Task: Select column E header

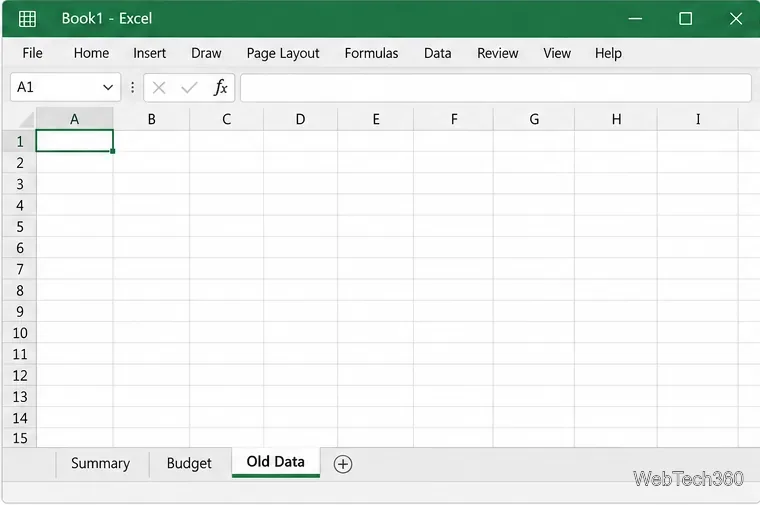Action: pyautogui.click(x=376, y=119)
